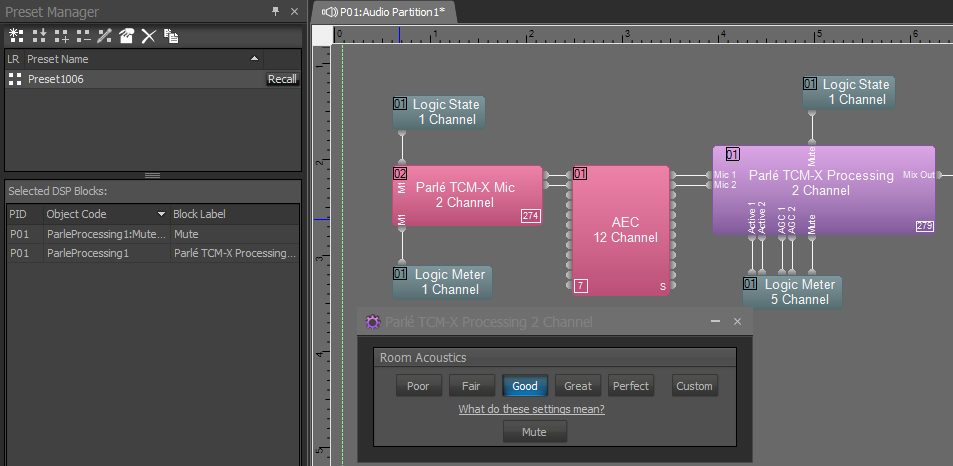This screenshot has width=953, height=466.
Task: Click the 01 index badge on the Parlé Processing block
Action: point(732,154)
